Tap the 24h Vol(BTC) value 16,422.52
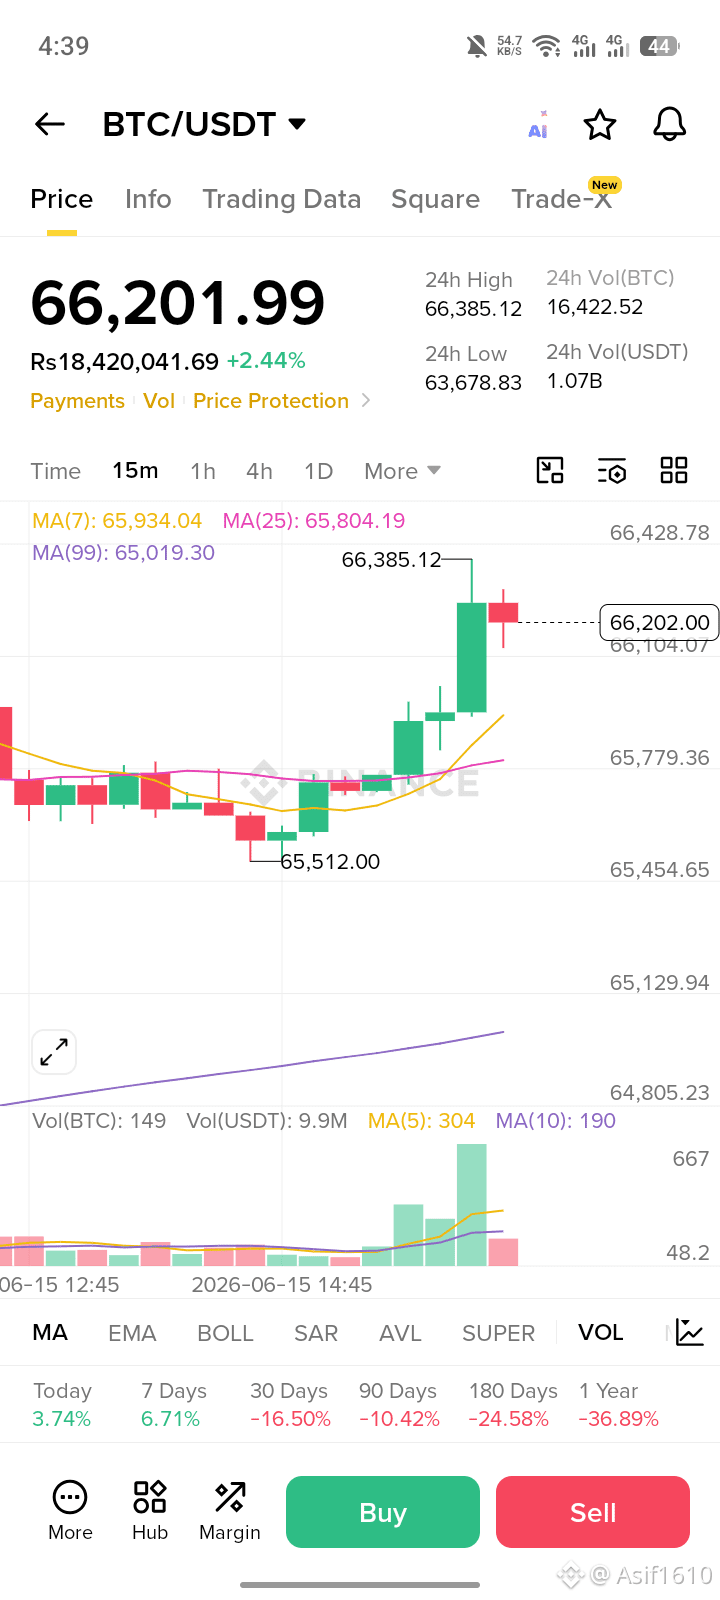720x1600 pixels. click(595, 307)
